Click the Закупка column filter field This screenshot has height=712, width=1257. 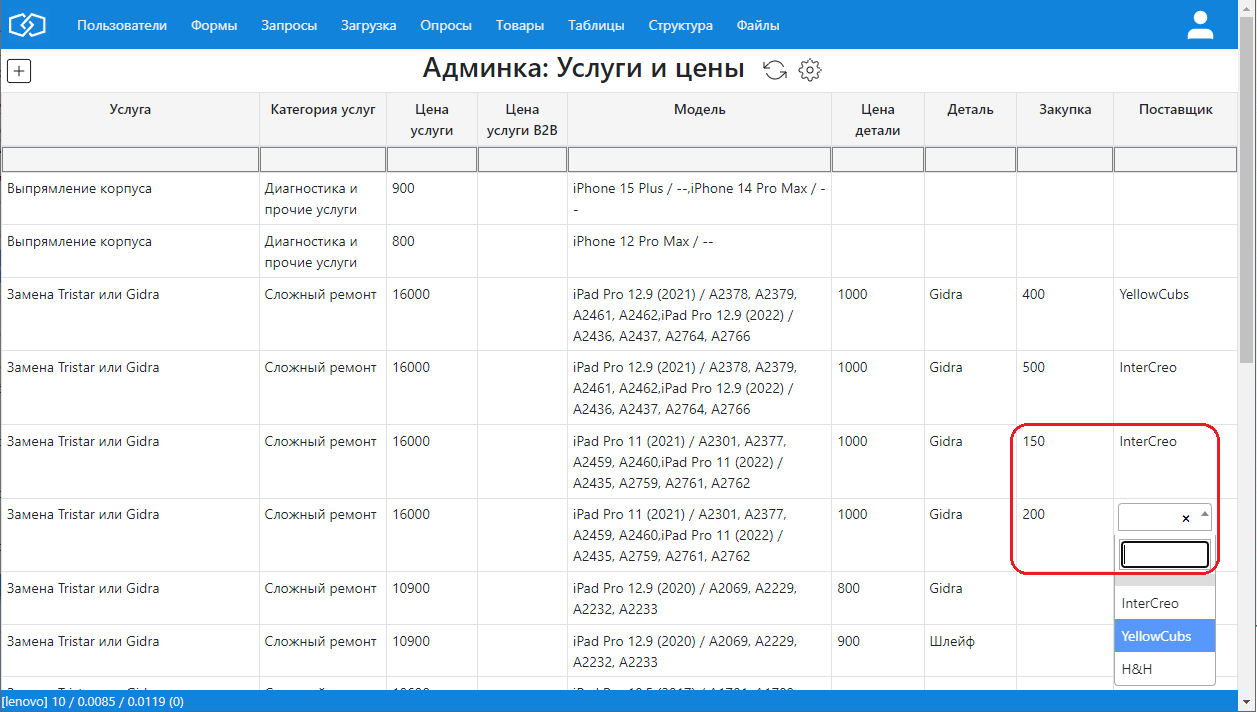[x=1065, y=159]
